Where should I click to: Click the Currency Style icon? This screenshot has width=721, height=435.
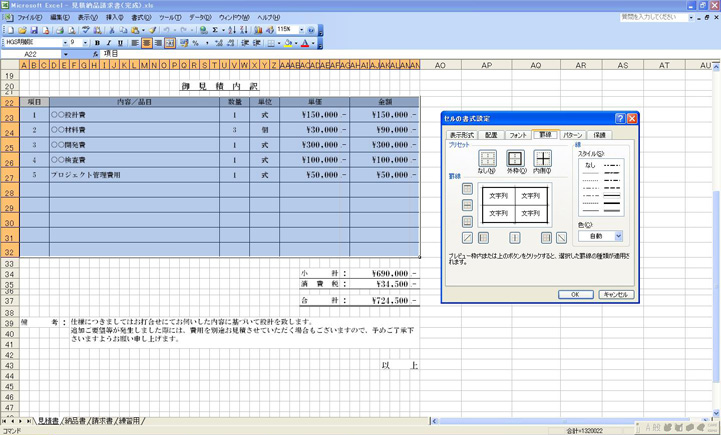(184, 43)
